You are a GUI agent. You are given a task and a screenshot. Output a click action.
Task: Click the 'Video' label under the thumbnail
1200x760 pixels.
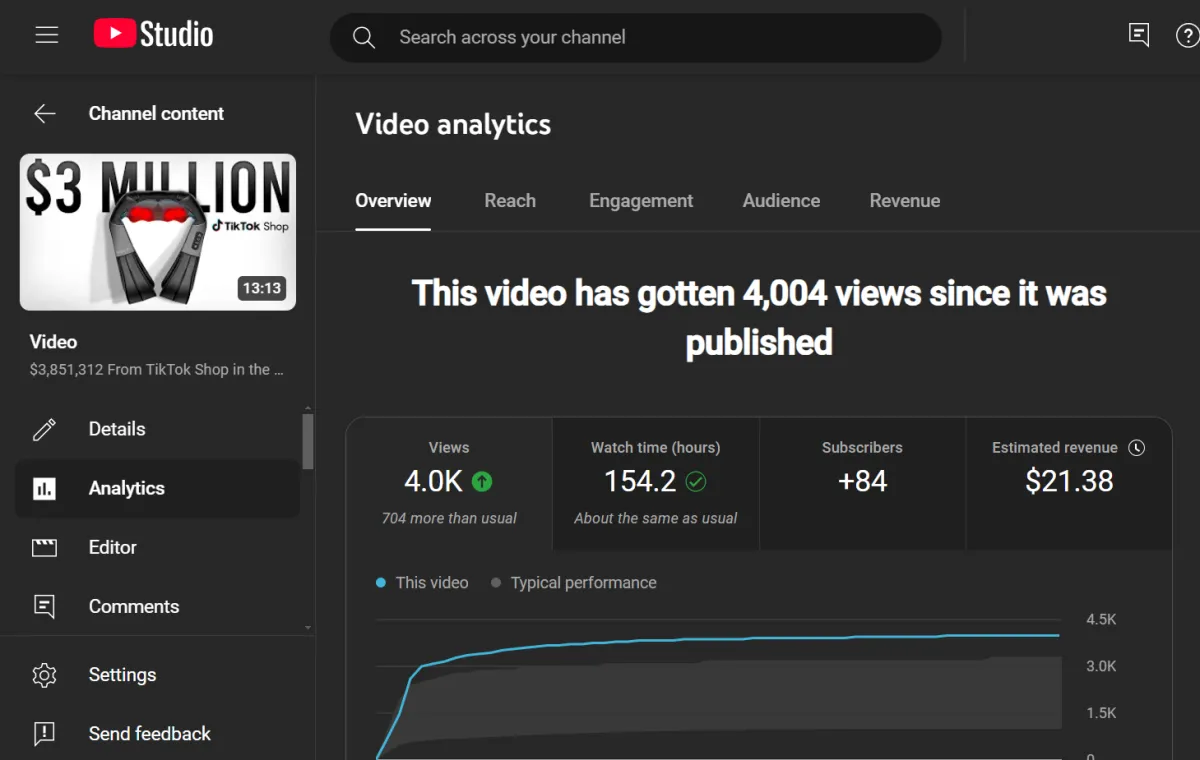[54, 342]
